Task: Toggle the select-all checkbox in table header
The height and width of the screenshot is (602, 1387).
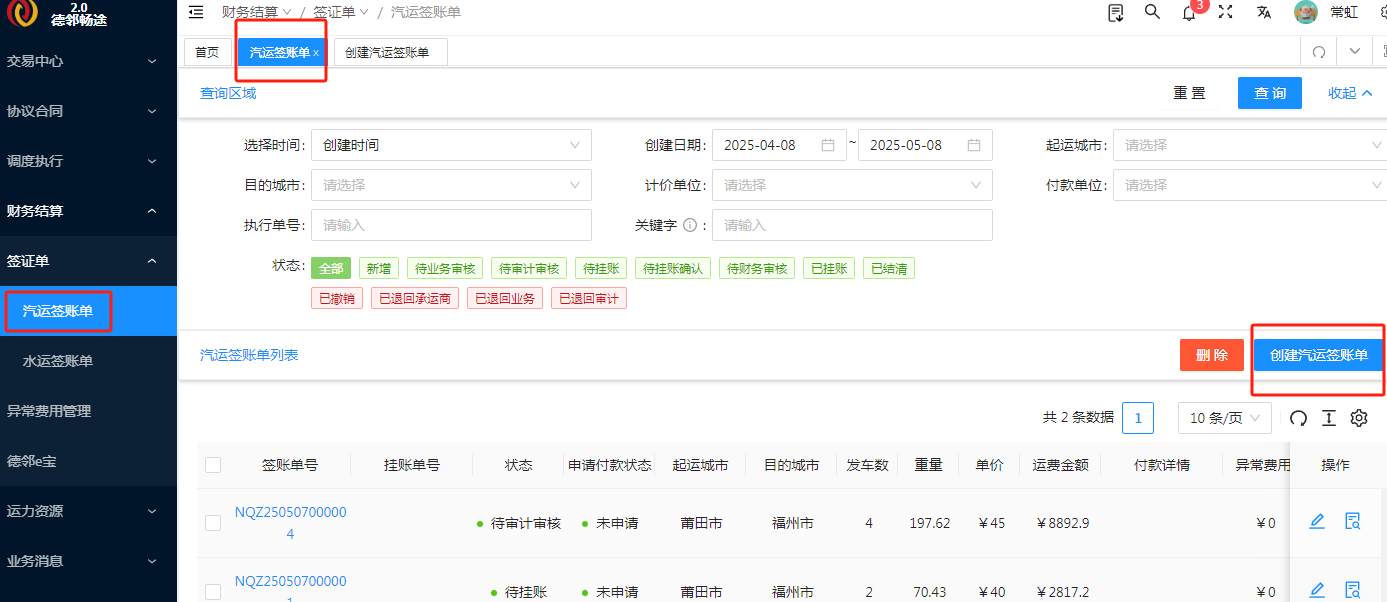Action: (x=213, y=465)
